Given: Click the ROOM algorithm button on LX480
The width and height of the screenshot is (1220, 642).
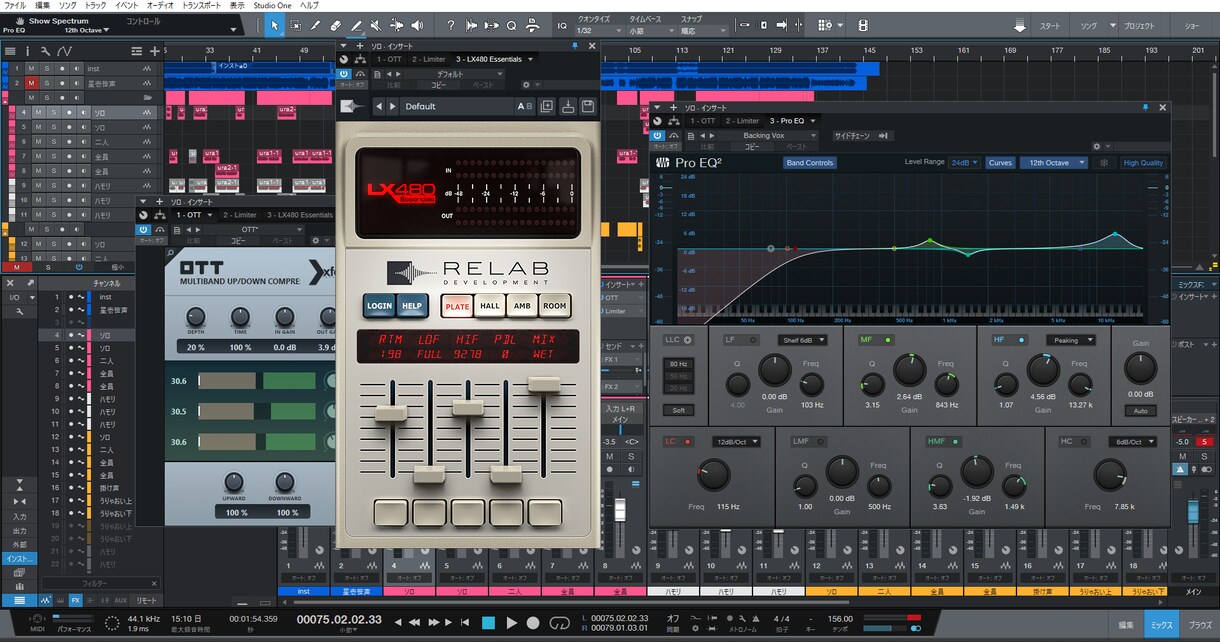Looking at the screenshot, I should tap(554, 306).
